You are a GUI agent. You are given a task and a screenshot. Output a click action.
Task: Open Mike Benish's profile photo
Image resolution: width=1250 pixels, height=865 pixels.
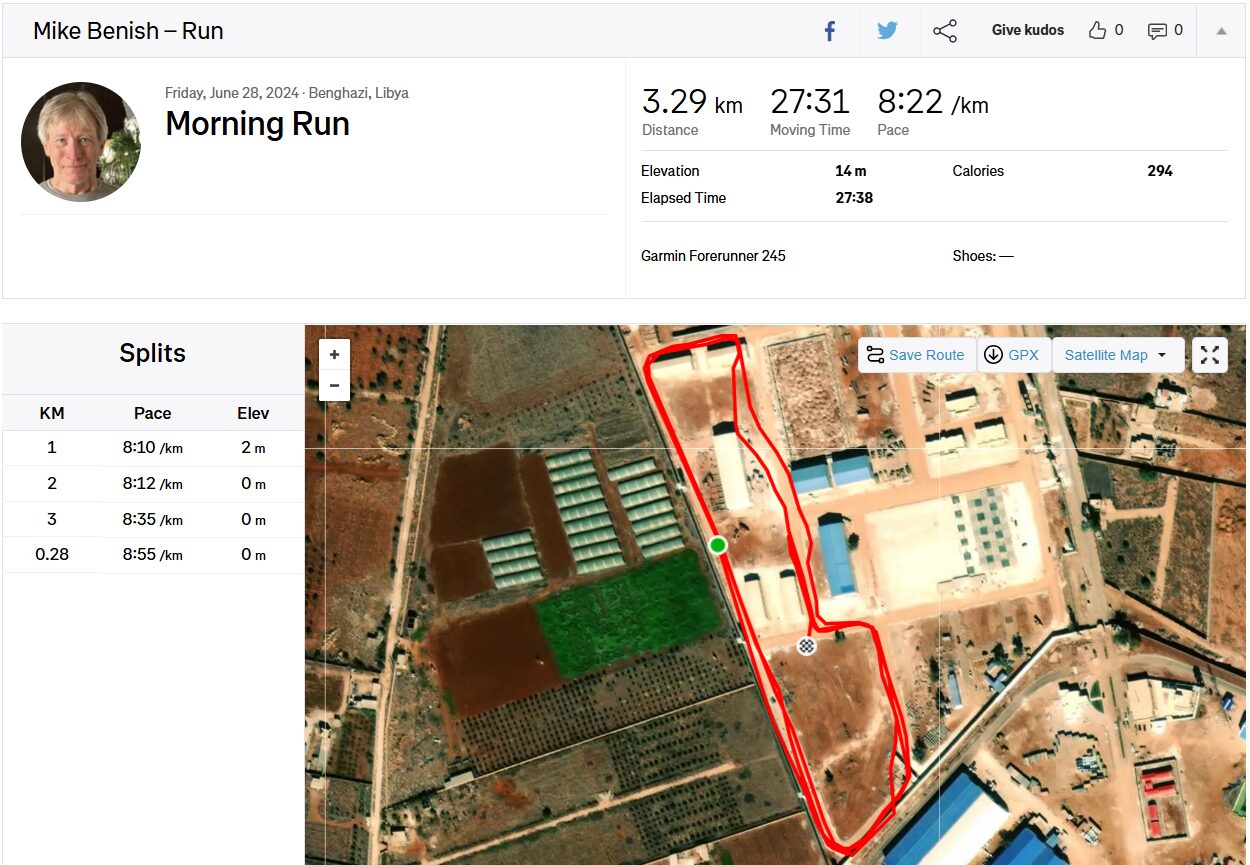point(81,142)
